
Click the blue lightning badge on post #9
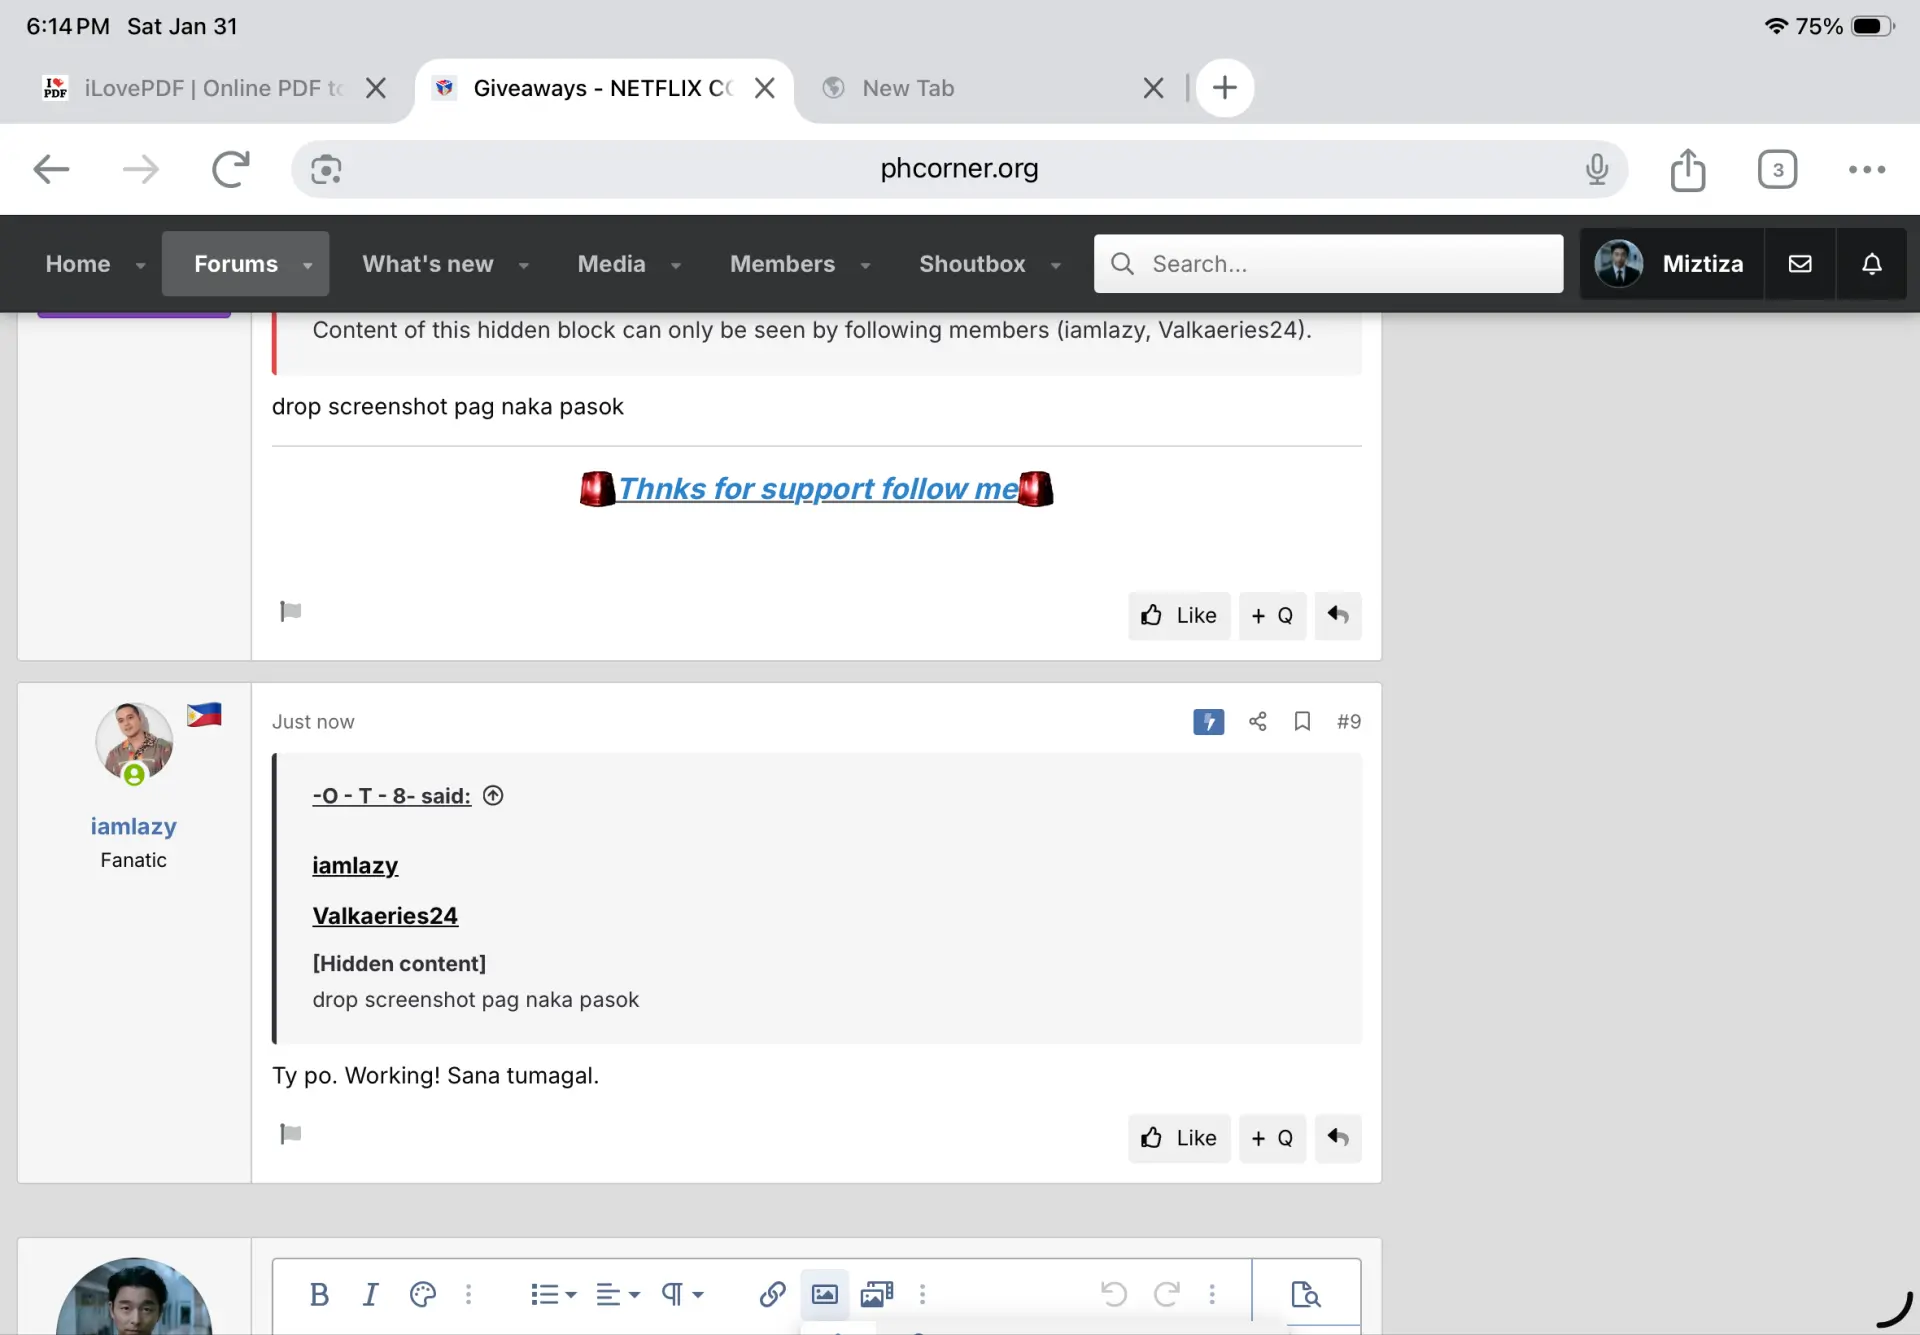tap(1208, 722)
